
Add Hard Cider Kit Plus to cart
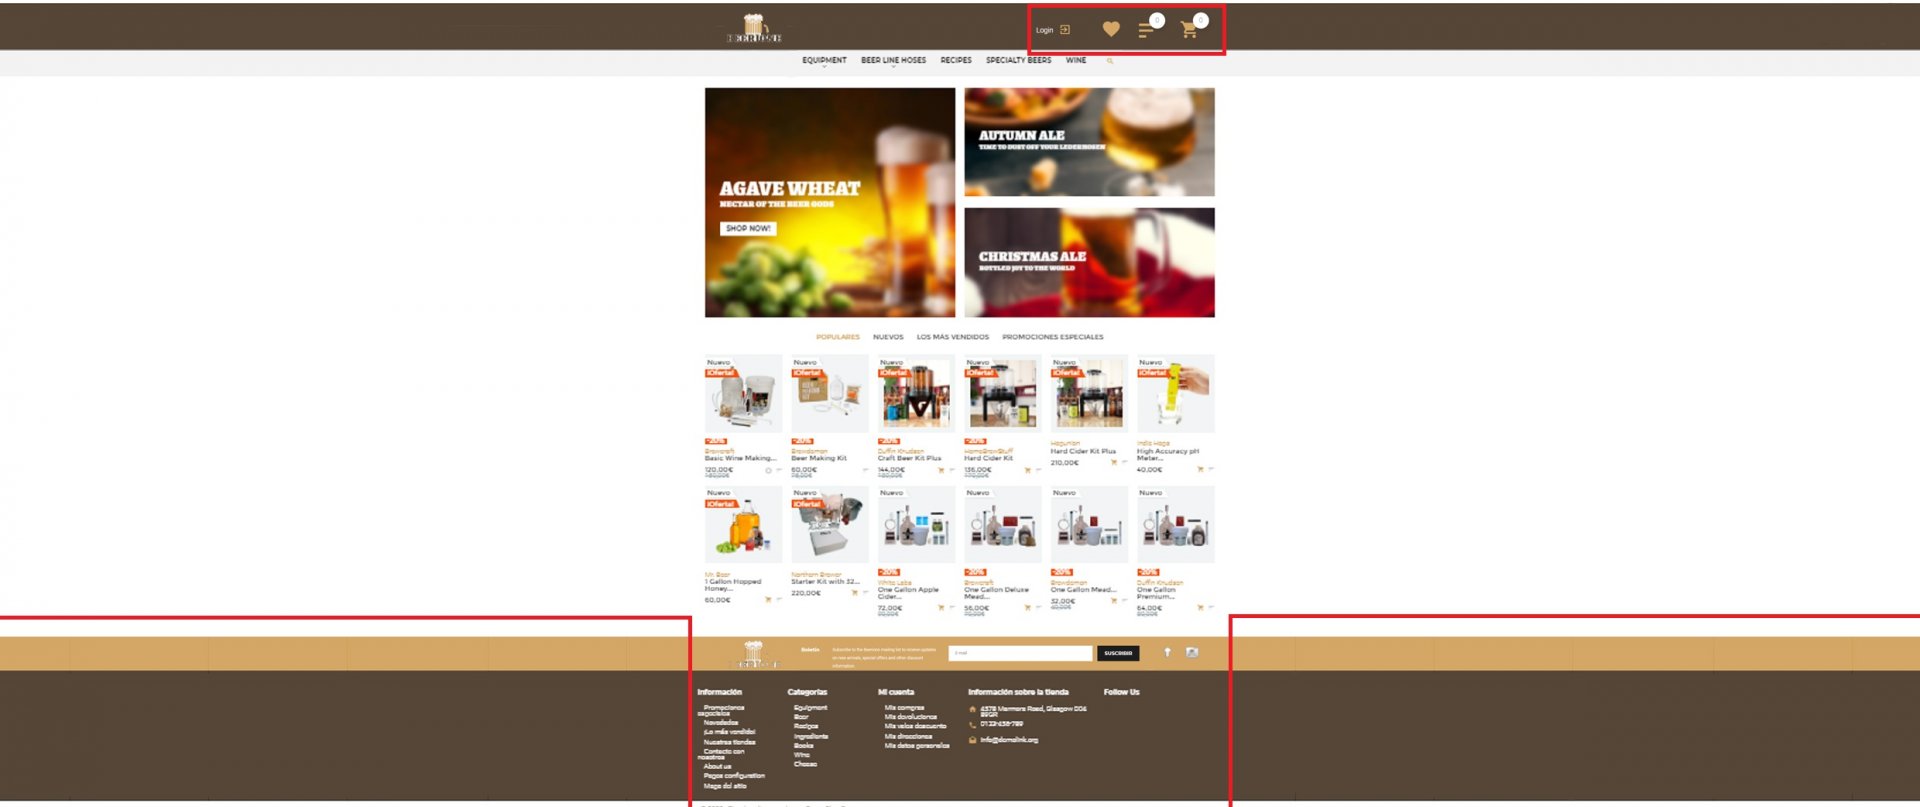coord(1113,462)
